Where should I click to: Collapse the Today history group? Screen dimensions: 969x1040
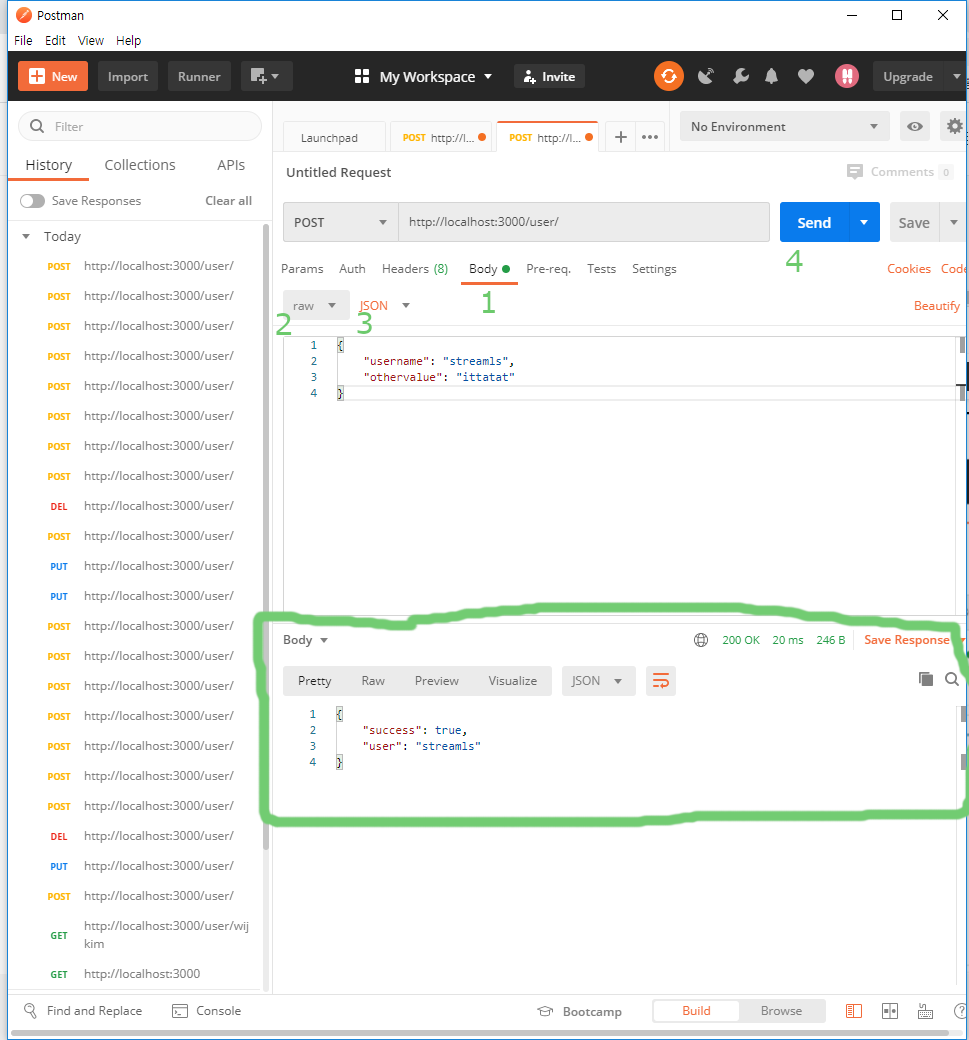click(26, 236)
